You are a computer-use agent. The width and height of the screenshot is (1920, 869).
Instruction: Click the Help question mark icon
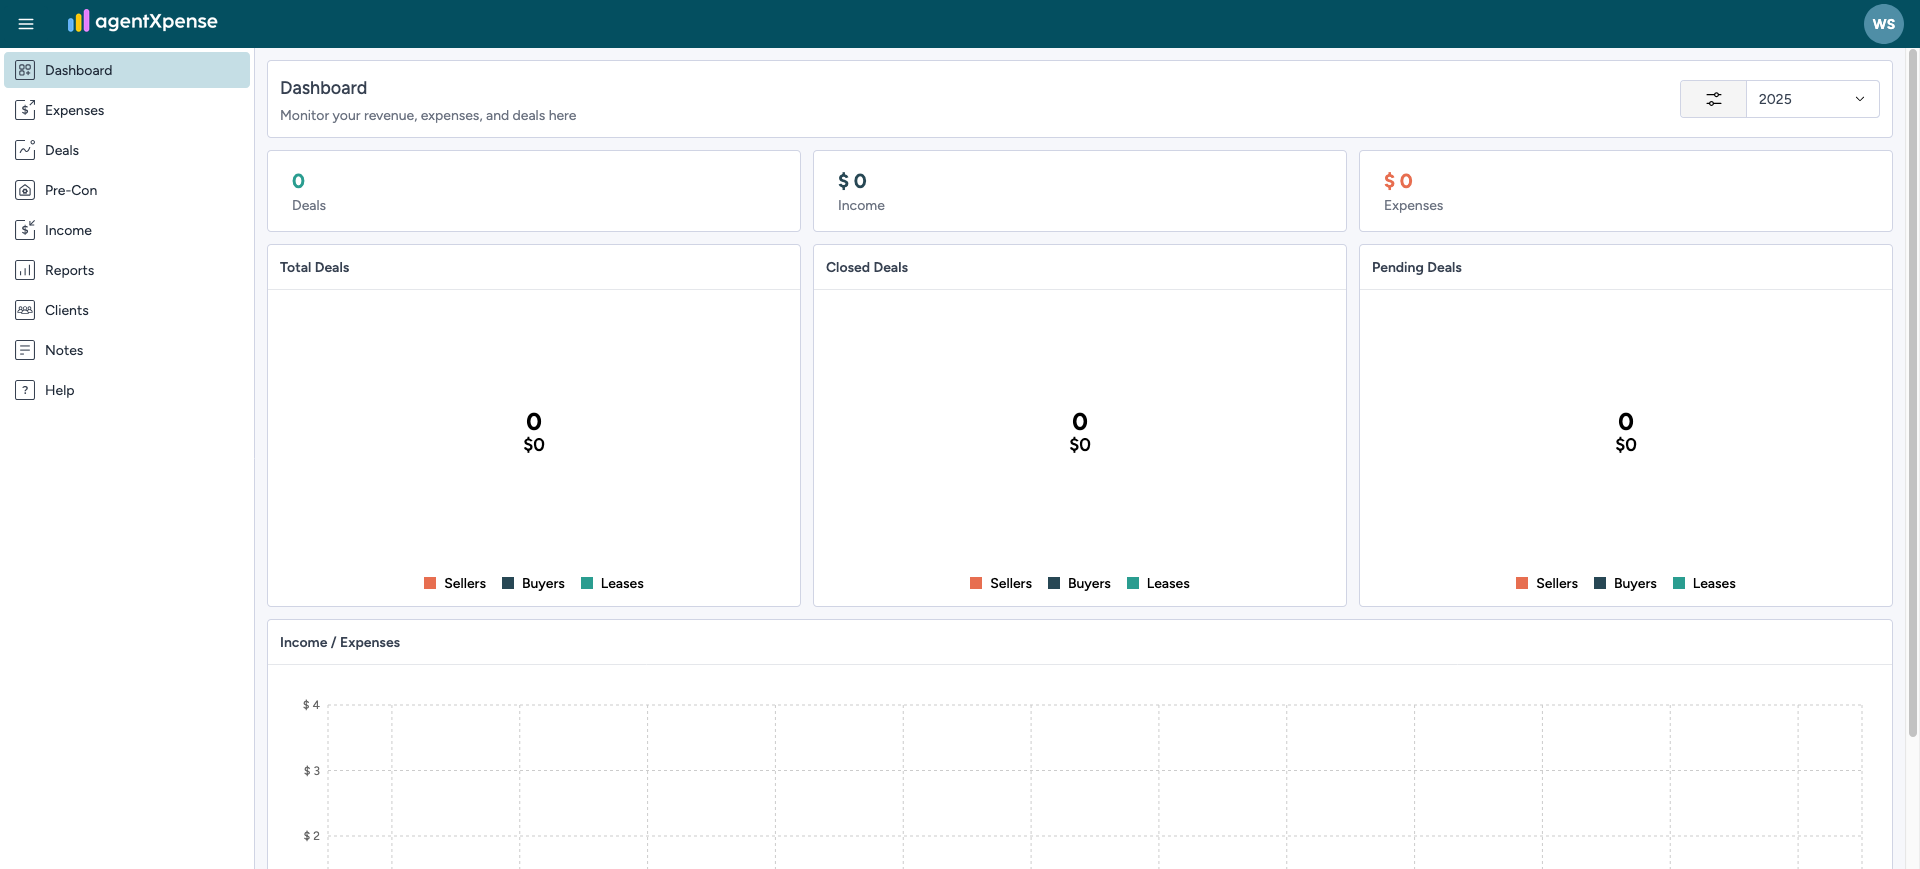[25, 390]
